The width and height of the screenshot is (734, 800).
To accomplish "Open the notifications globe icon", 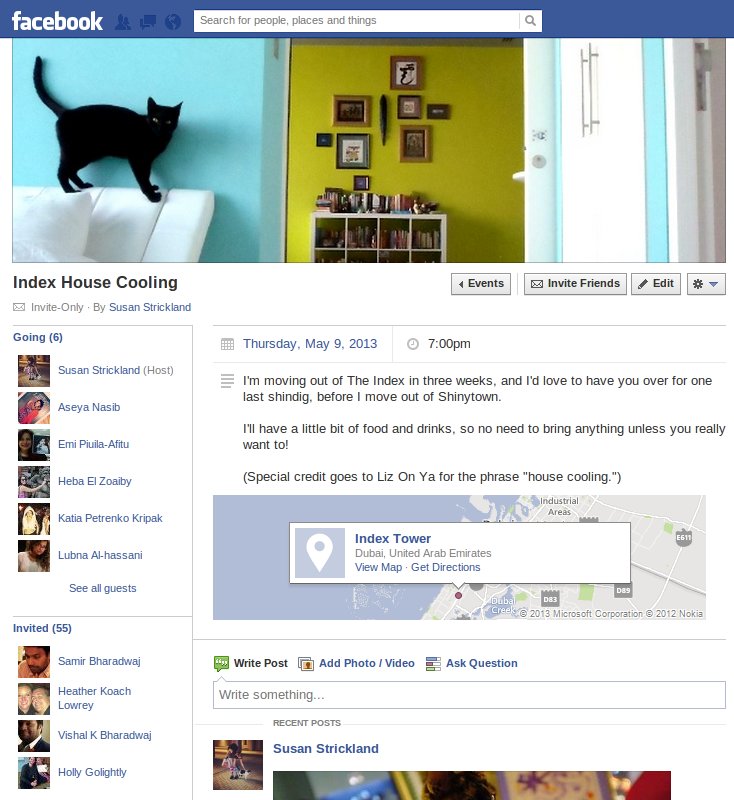I will [x=173, y=22].
